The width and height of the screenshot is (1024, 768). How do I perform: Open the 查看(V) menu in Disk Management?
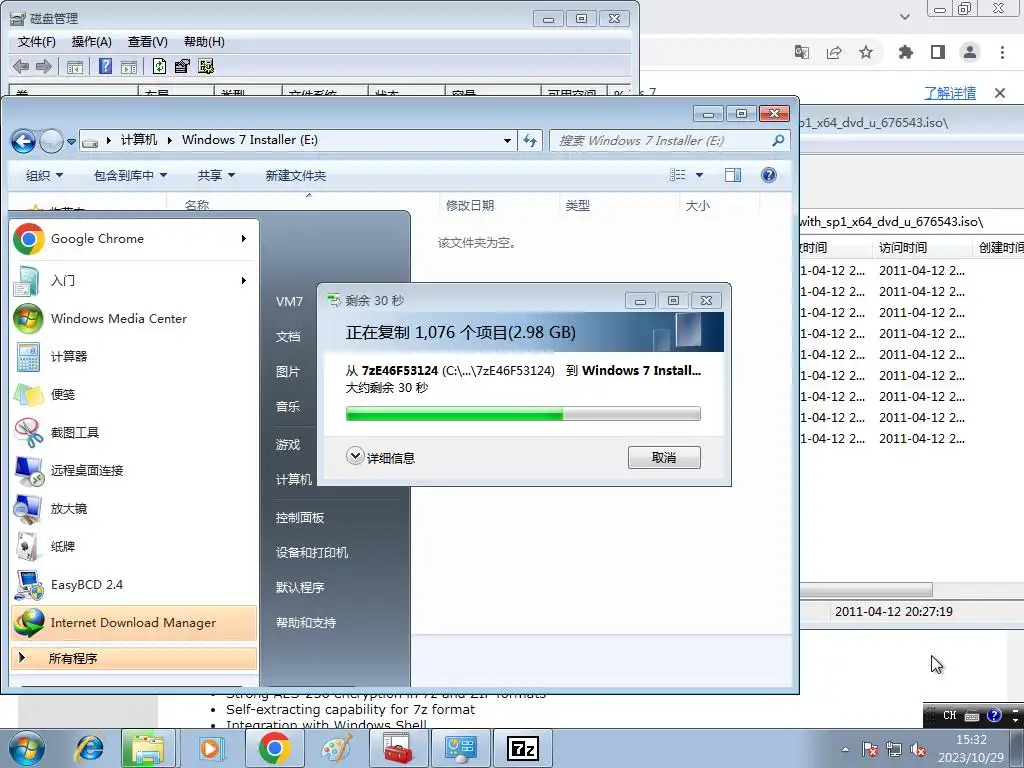pos(148,42)
